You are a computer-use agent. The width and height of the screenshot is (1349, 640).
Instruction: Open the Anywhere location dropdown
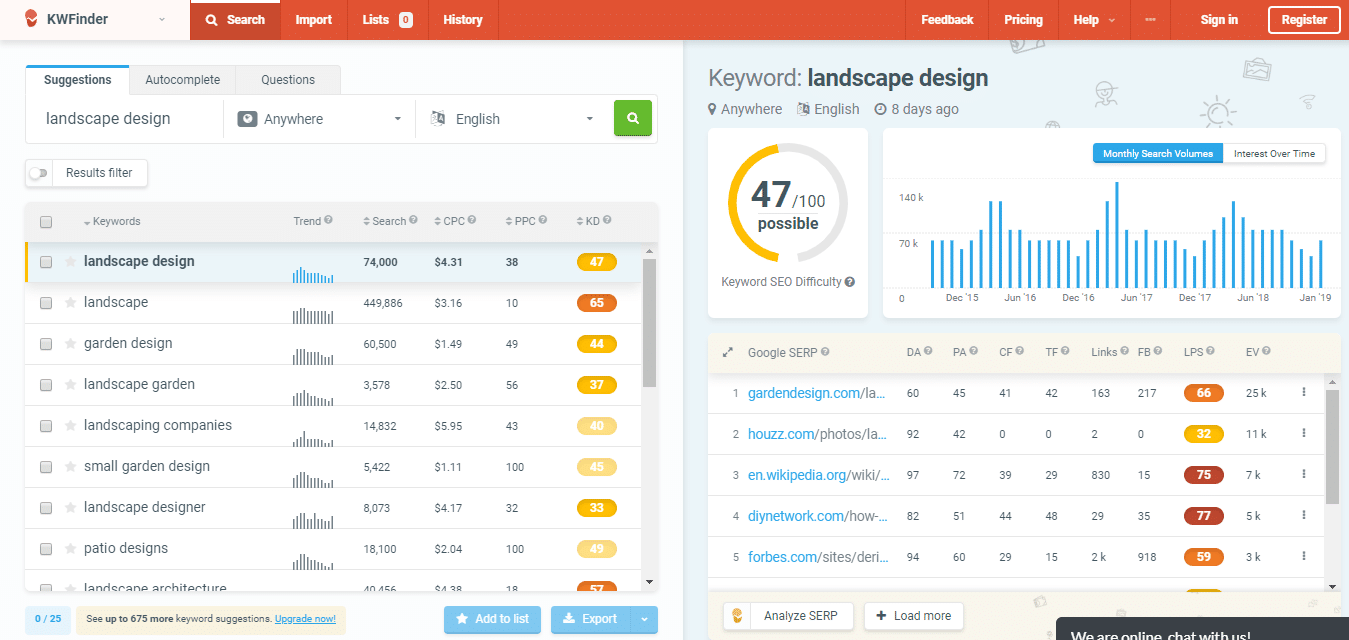[x=320, y=118]
